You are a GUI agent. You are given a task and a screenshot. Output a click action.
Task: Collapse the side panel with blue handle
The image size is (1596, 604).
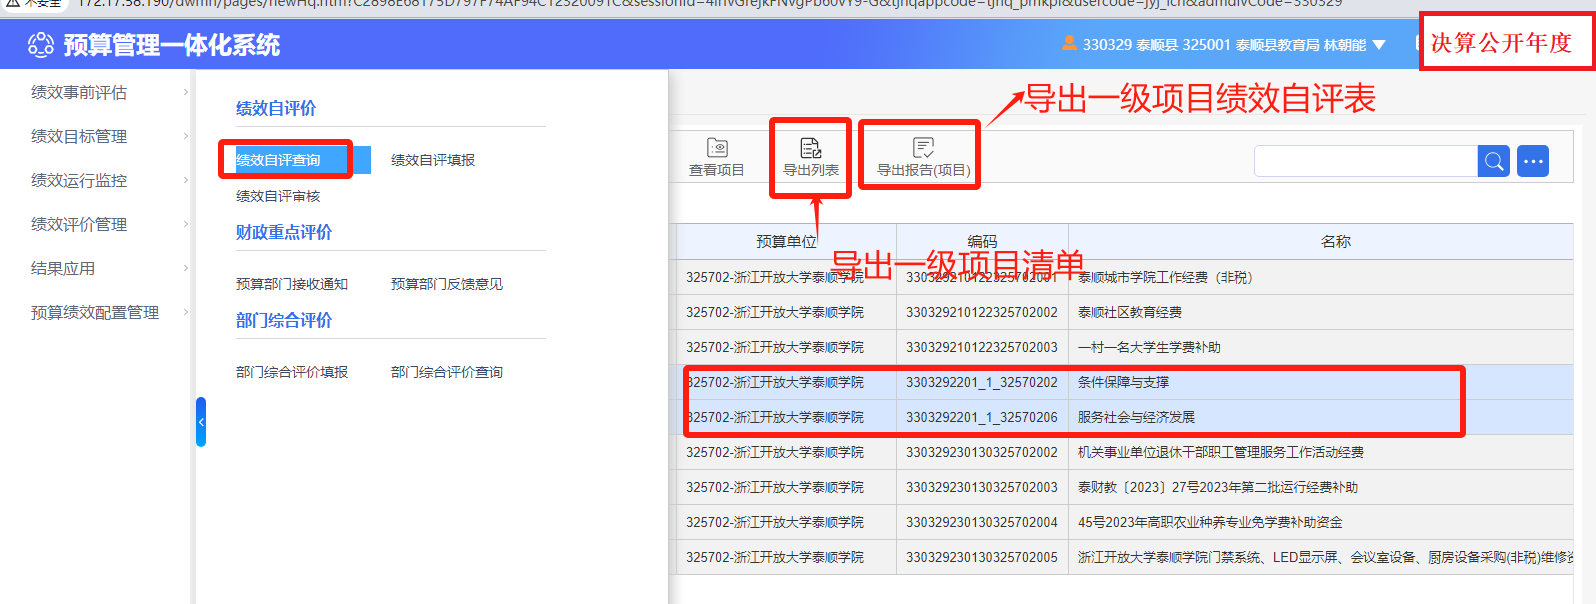point(201,422)
